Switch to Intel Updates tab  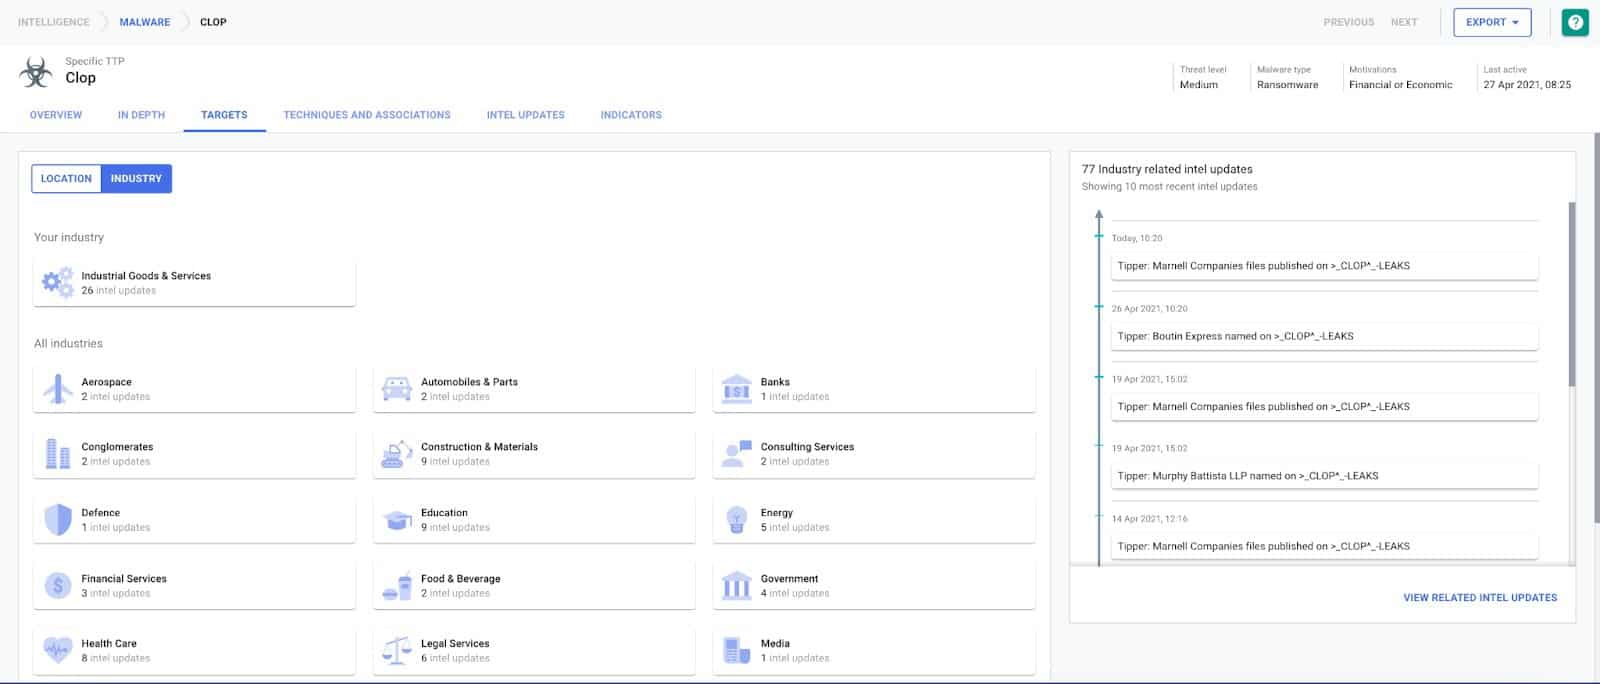point(526,115)
